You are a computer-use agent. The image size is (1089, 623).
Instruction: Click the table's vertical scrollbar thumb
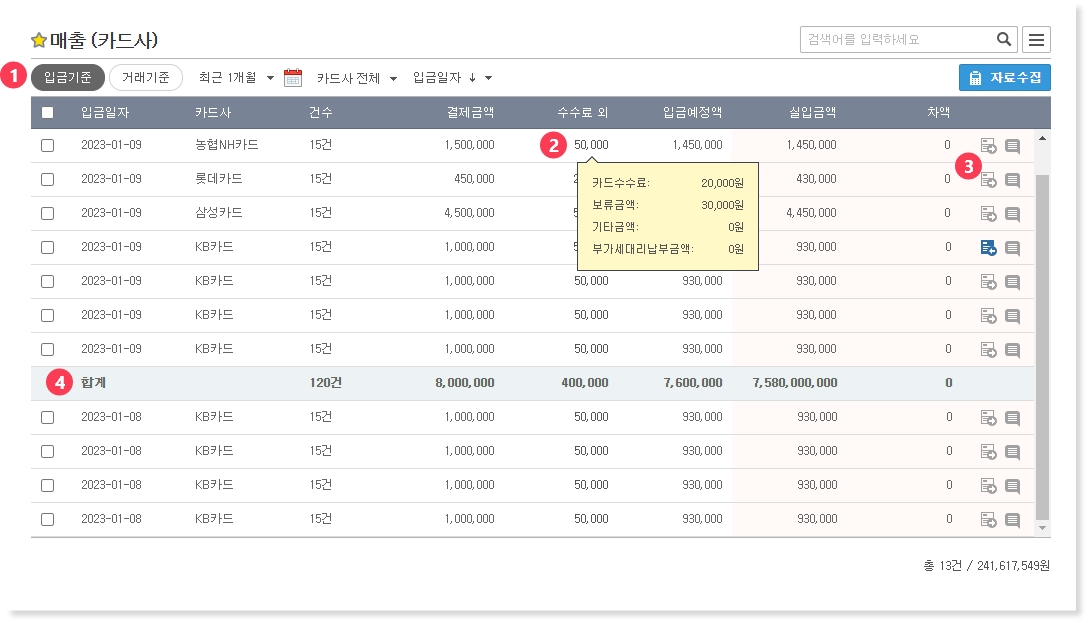coord(1042,340)
